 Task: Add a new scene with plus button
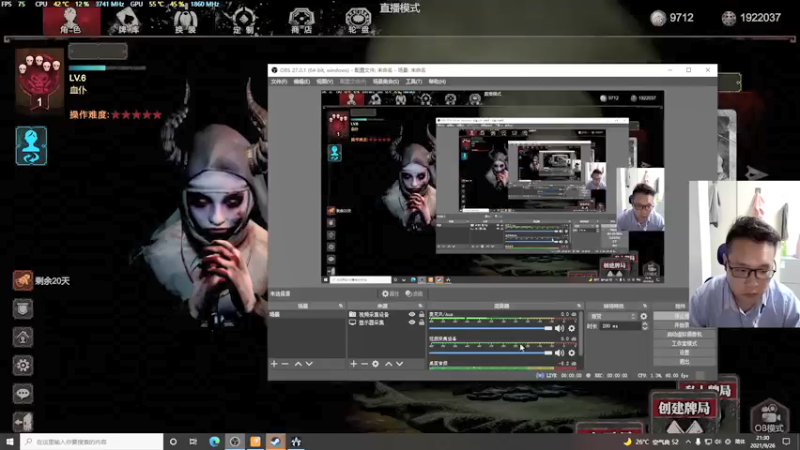[274, 364]
